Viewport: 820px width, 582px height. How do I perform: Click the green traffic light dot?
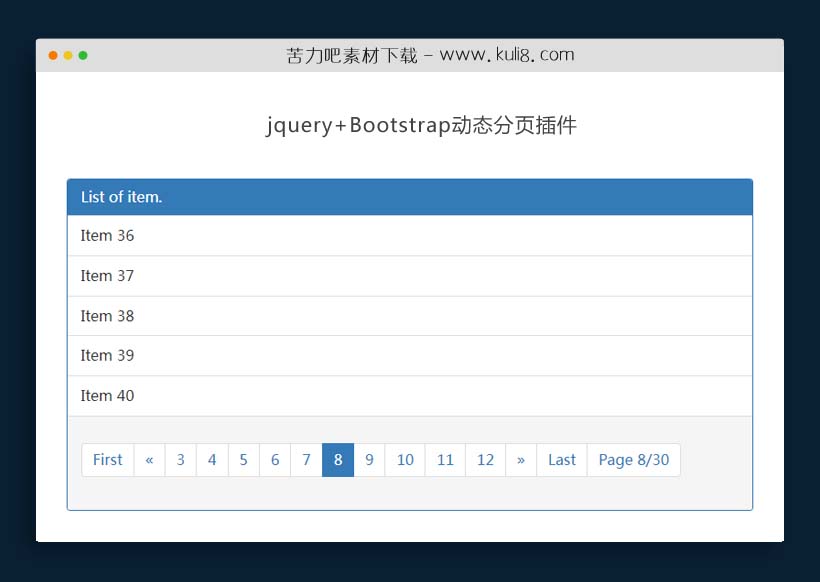click(x=82, y=55)
